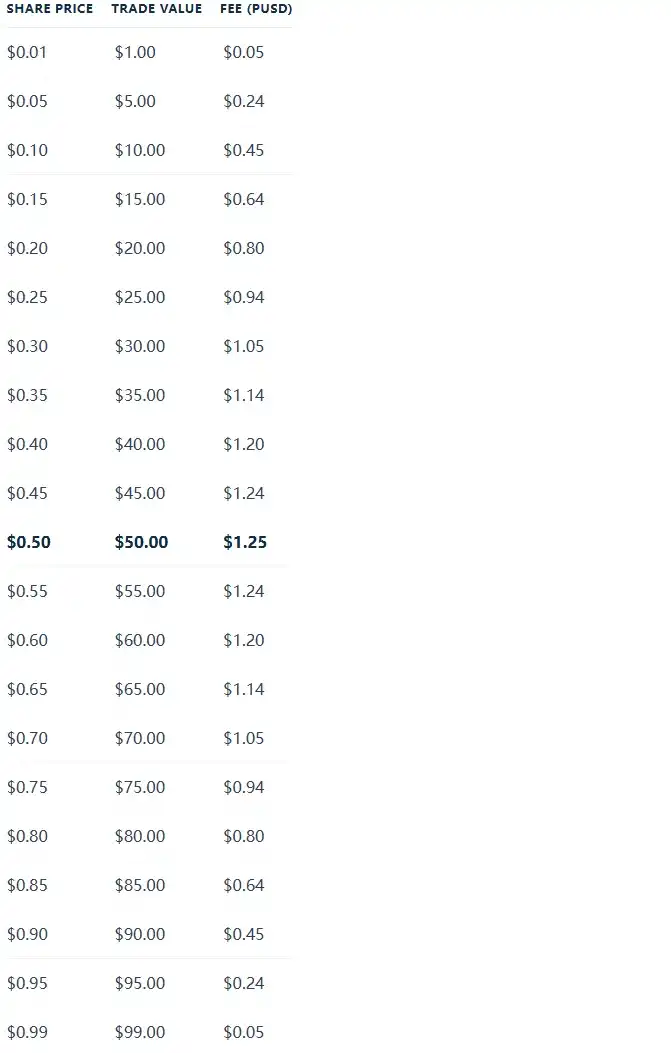
Task: Click the FEE (PUSD) column header
Action: pos(256,9)
